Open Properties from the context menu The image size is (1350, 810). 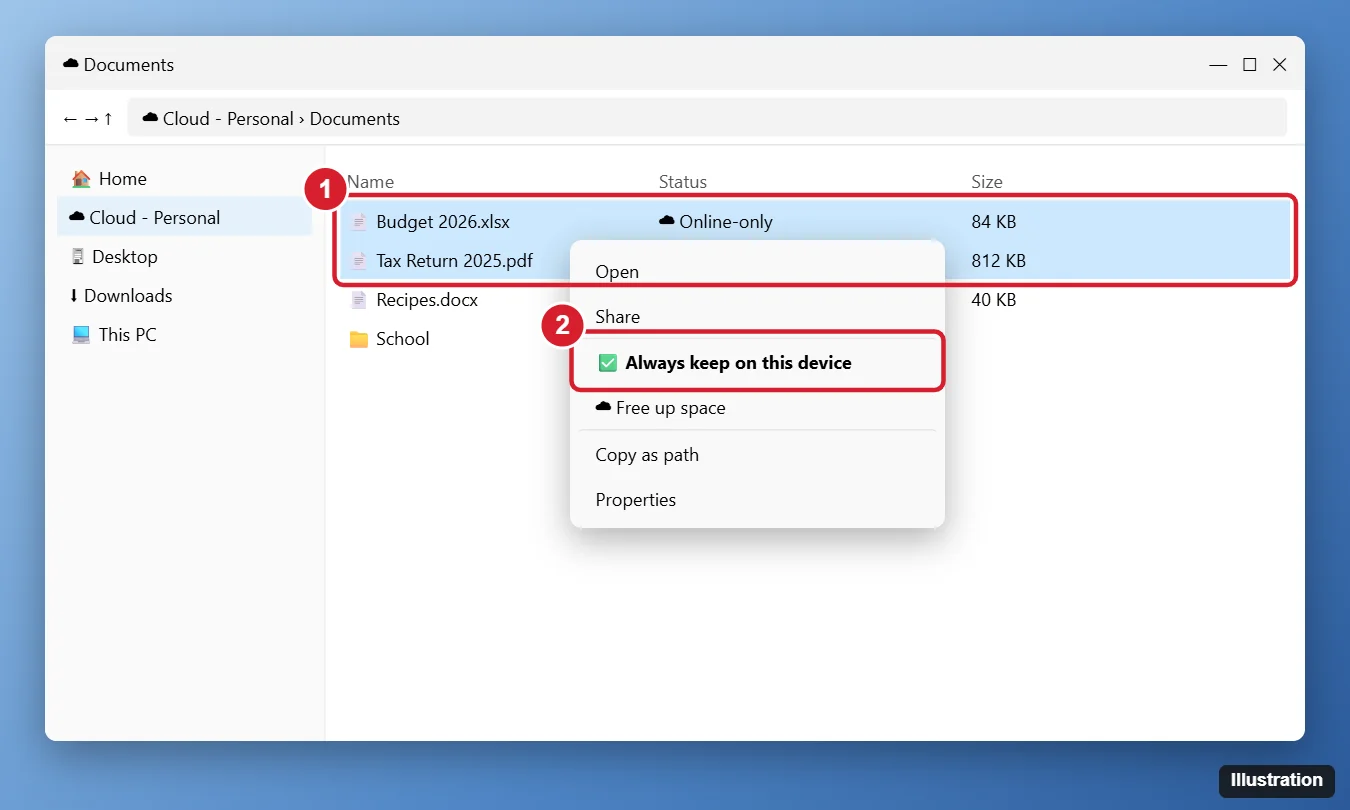[757, 500]
